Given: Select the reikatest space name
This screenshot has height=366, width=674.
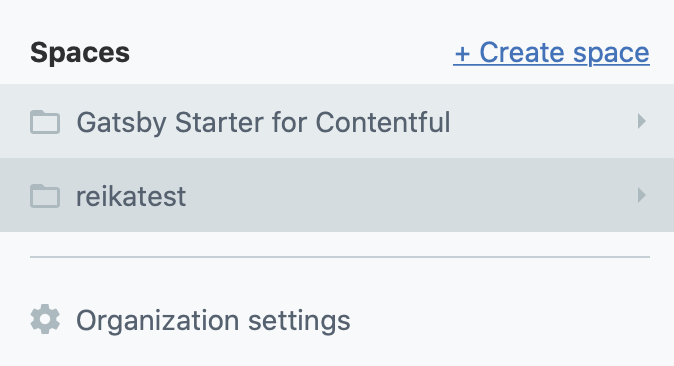Looking at the screenshot, I should 131,196.
